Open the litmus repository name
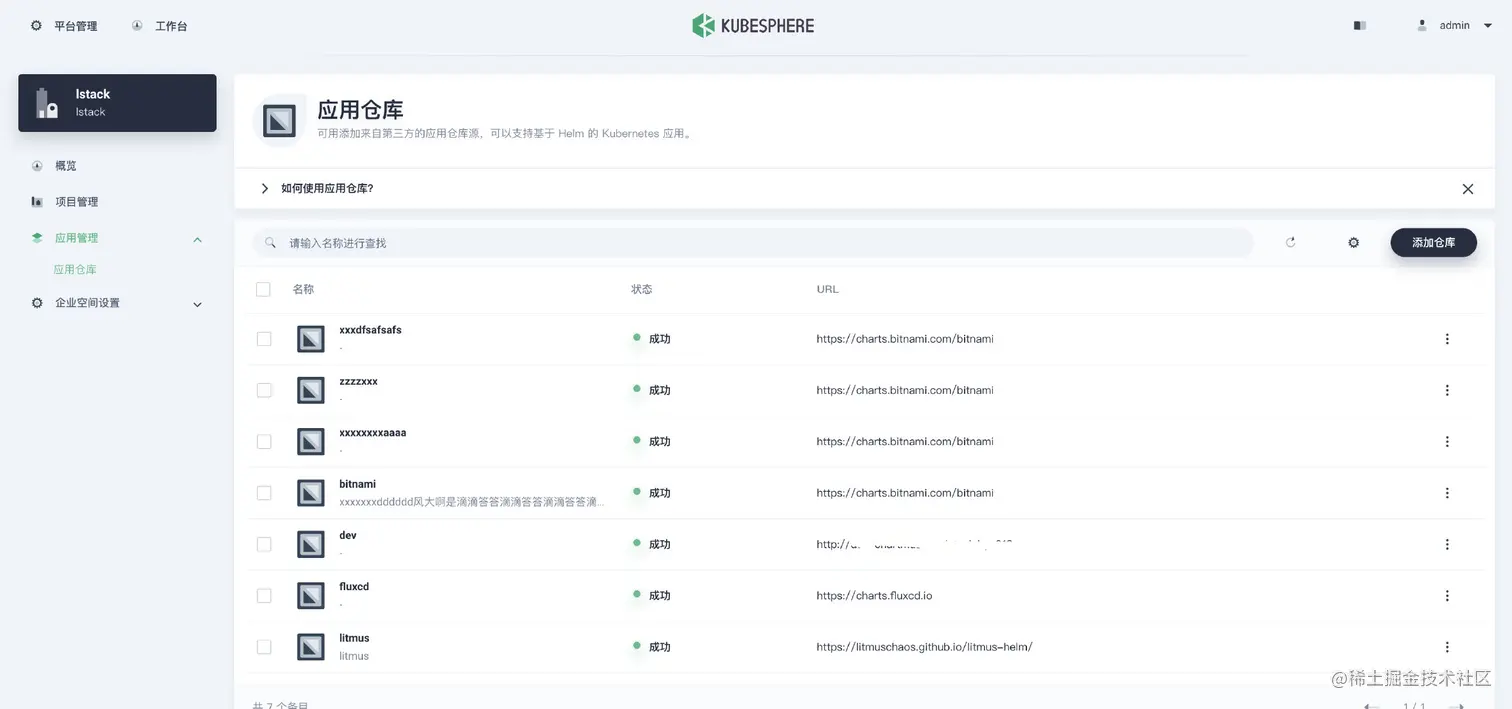This screenshot has height=709, width=1512. (x=354, y=638)
